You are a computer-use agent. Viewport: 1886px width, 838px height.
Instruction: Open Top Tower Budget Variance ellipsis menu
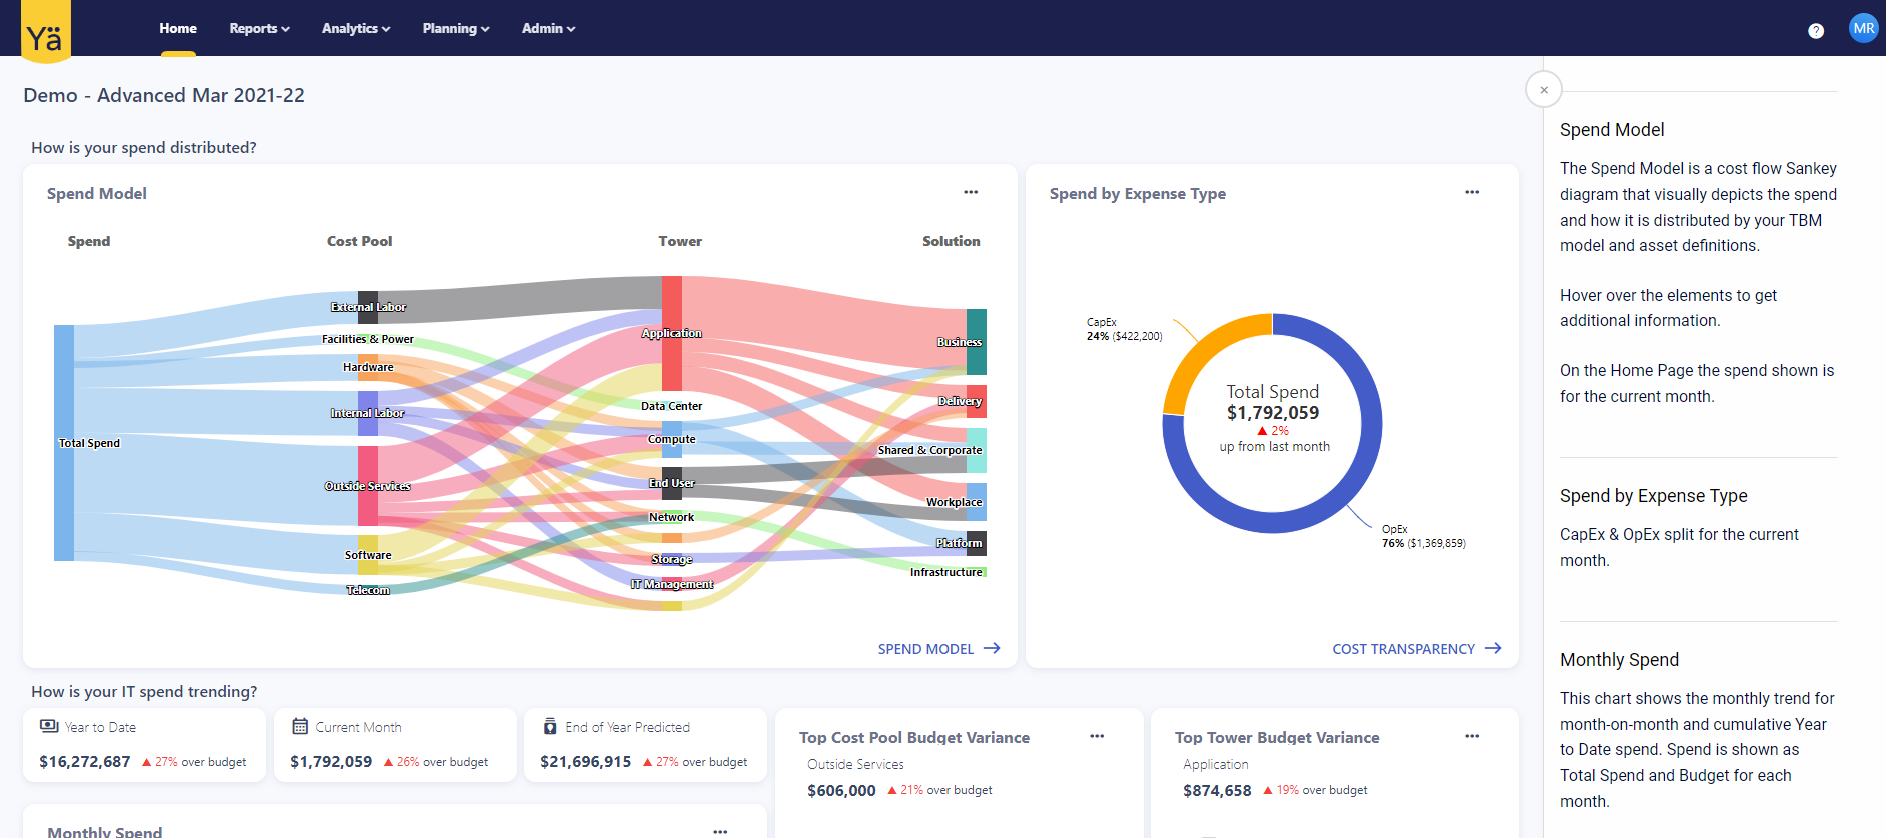tap(1472, 736)
